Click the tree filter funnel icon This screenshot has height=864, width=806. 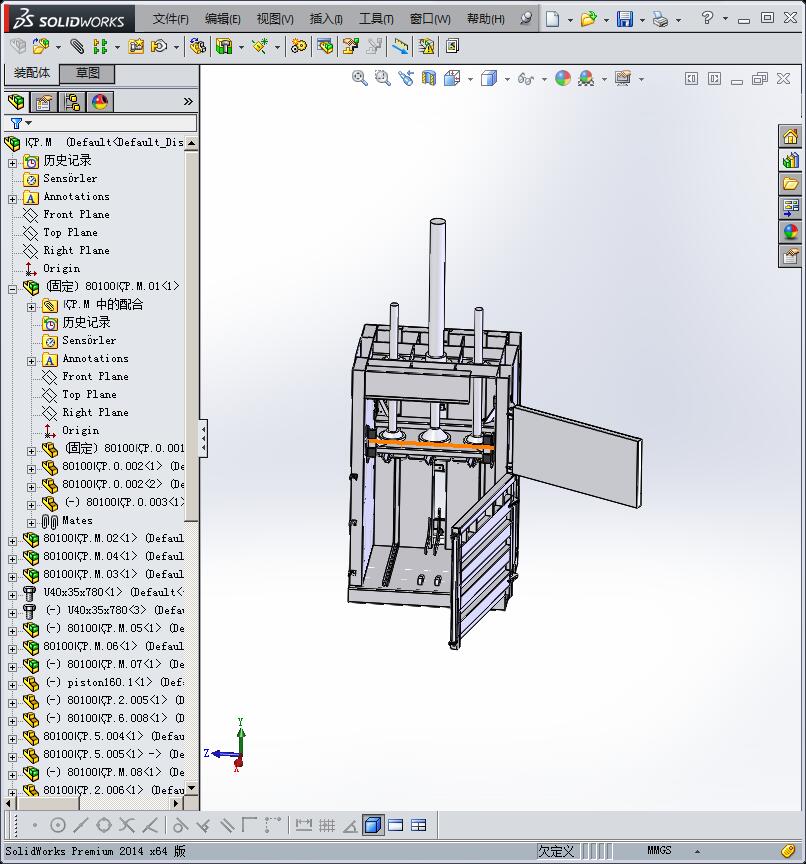click(17, 123)
